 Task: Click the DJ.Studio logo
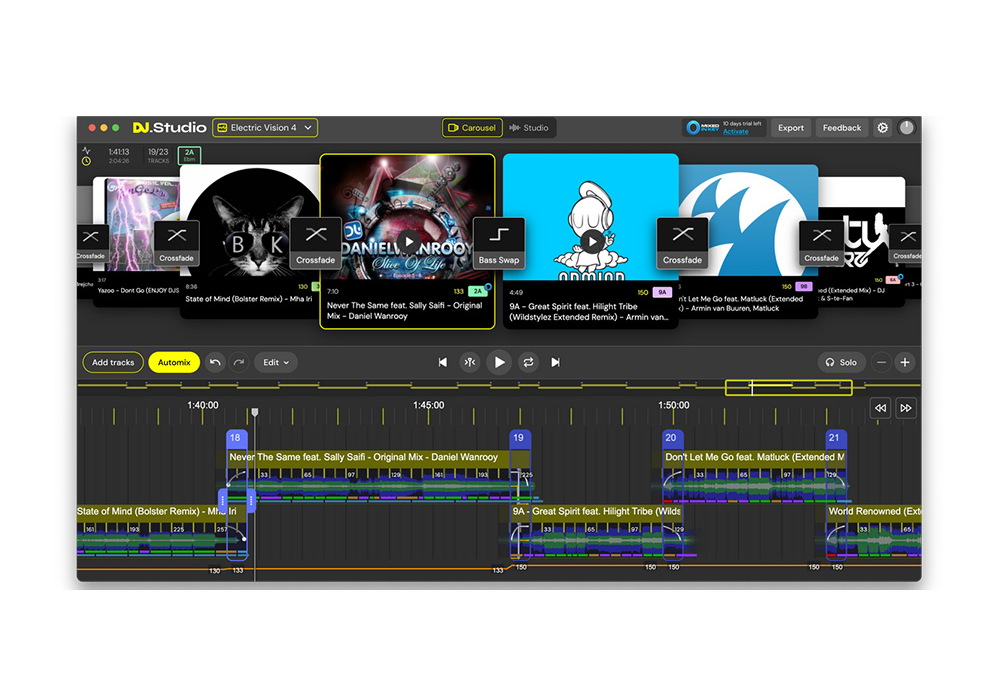pyautogui.click(x=169, y=128)
